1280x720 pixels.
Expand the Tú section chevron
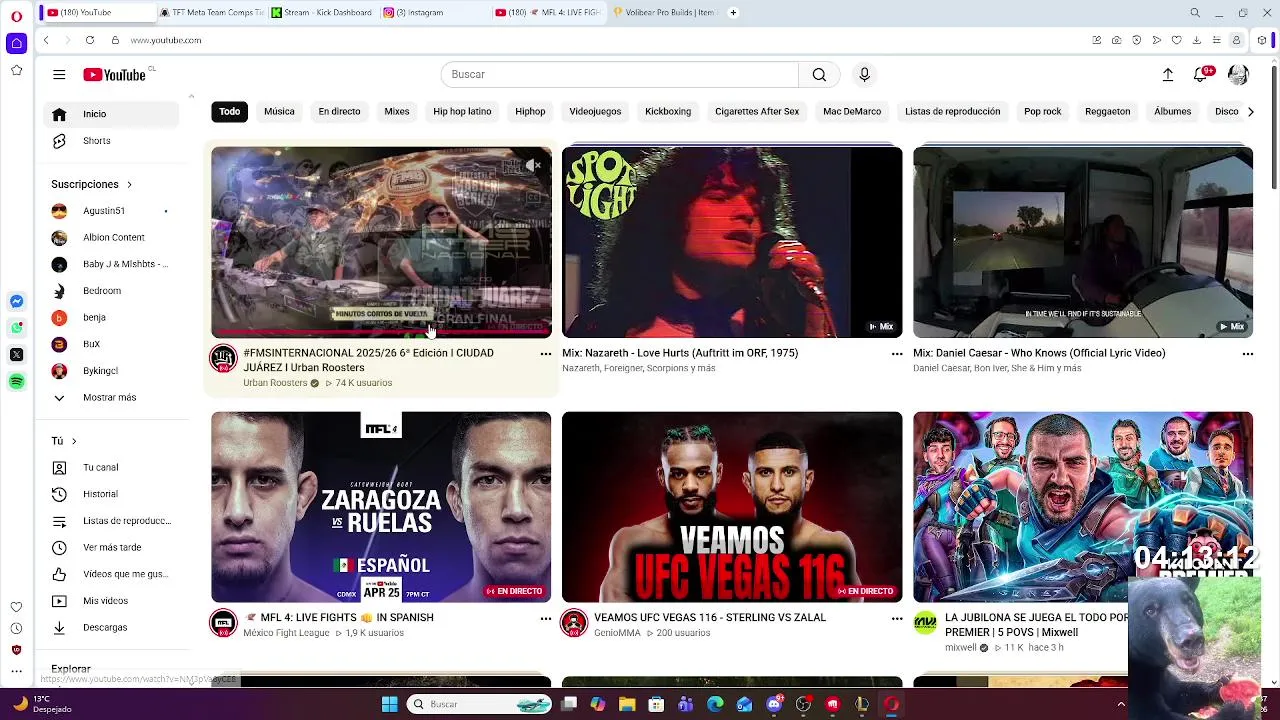click(x=73, y=441)
